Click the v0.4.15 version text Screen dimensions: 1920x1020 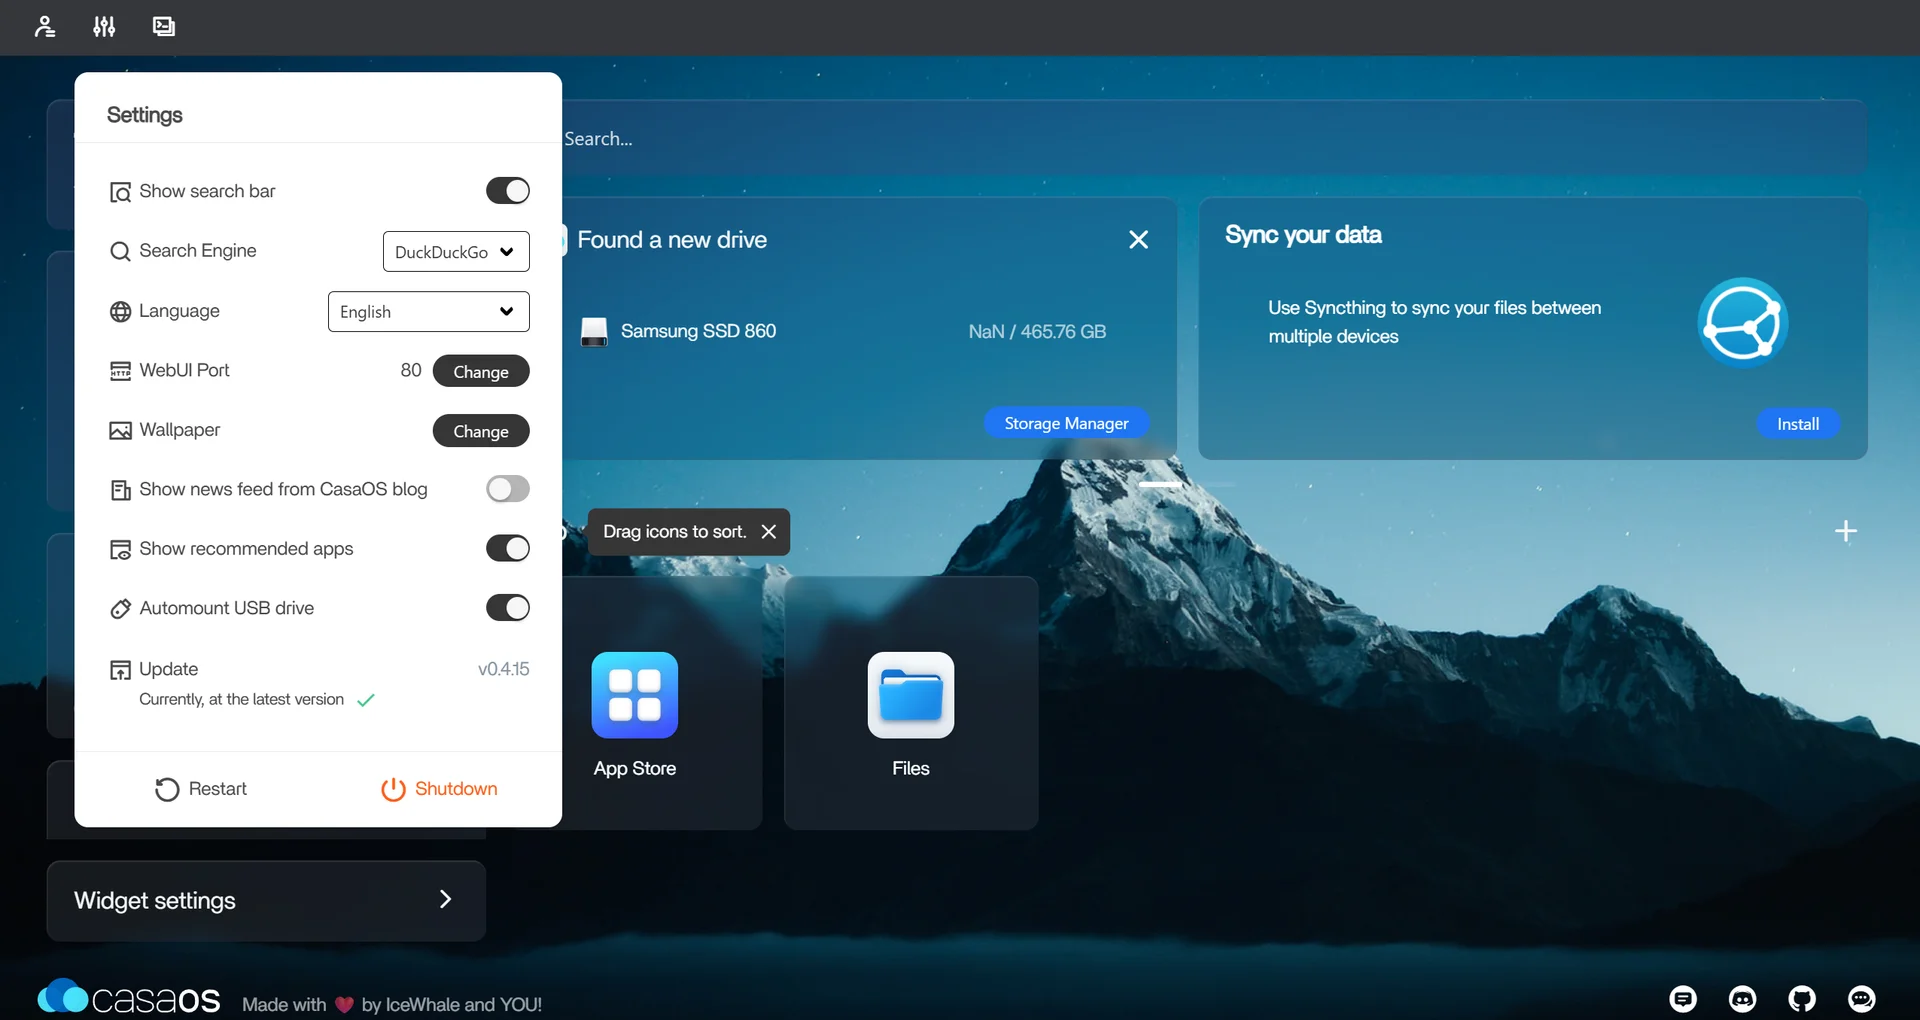(504, 669)
